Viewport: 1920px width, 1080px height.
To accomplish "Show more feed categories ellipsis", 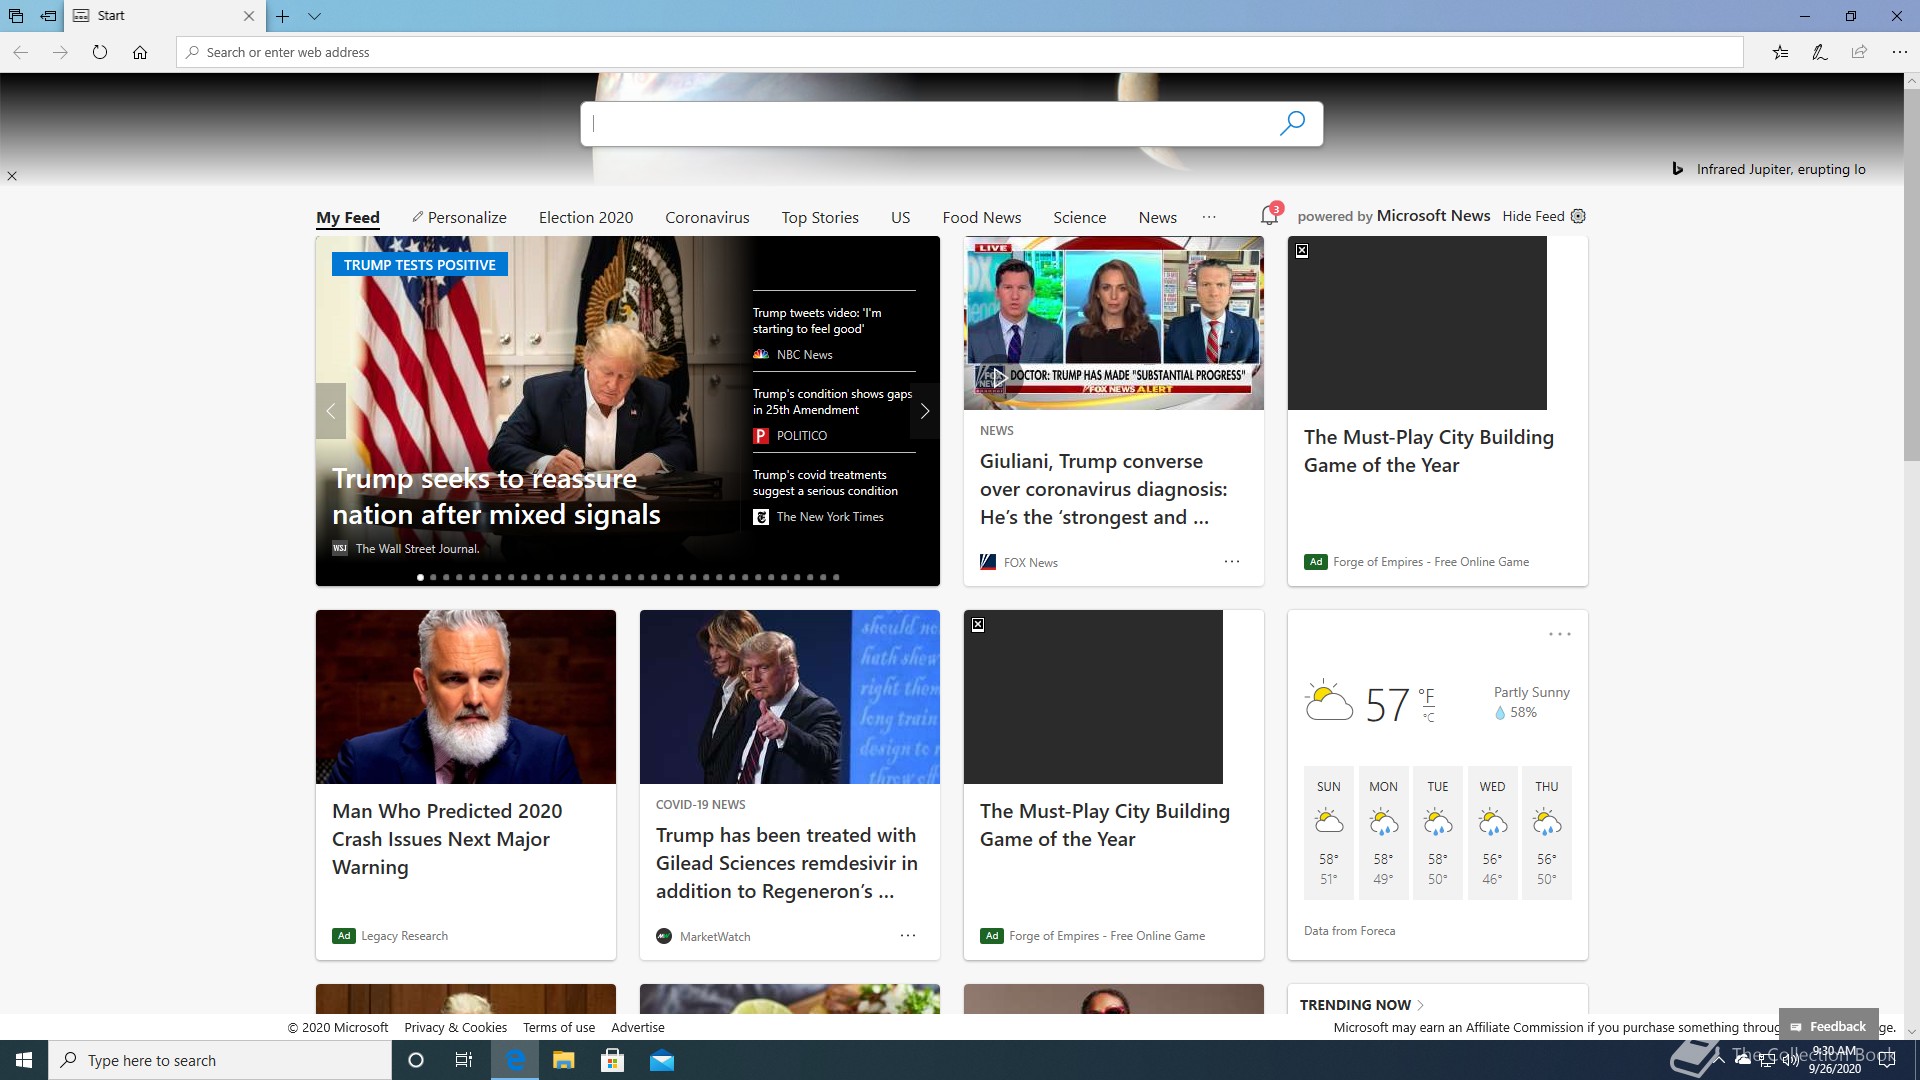I will pos(1209,217).
